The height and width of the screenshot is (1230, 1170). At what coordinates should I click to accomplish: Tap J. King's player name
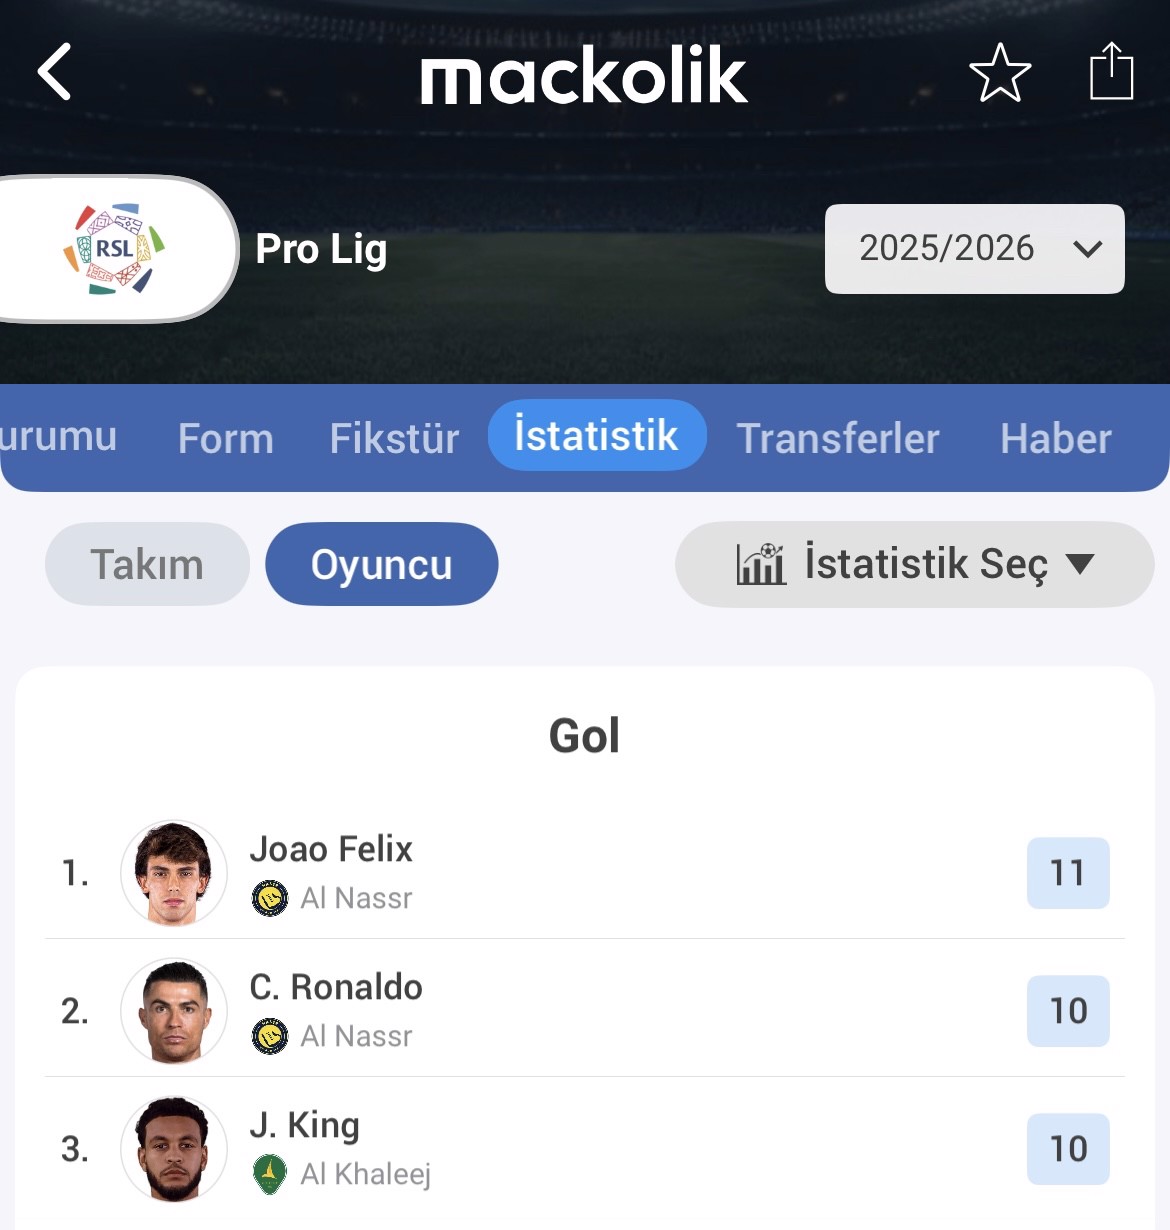click(304, 1125)
